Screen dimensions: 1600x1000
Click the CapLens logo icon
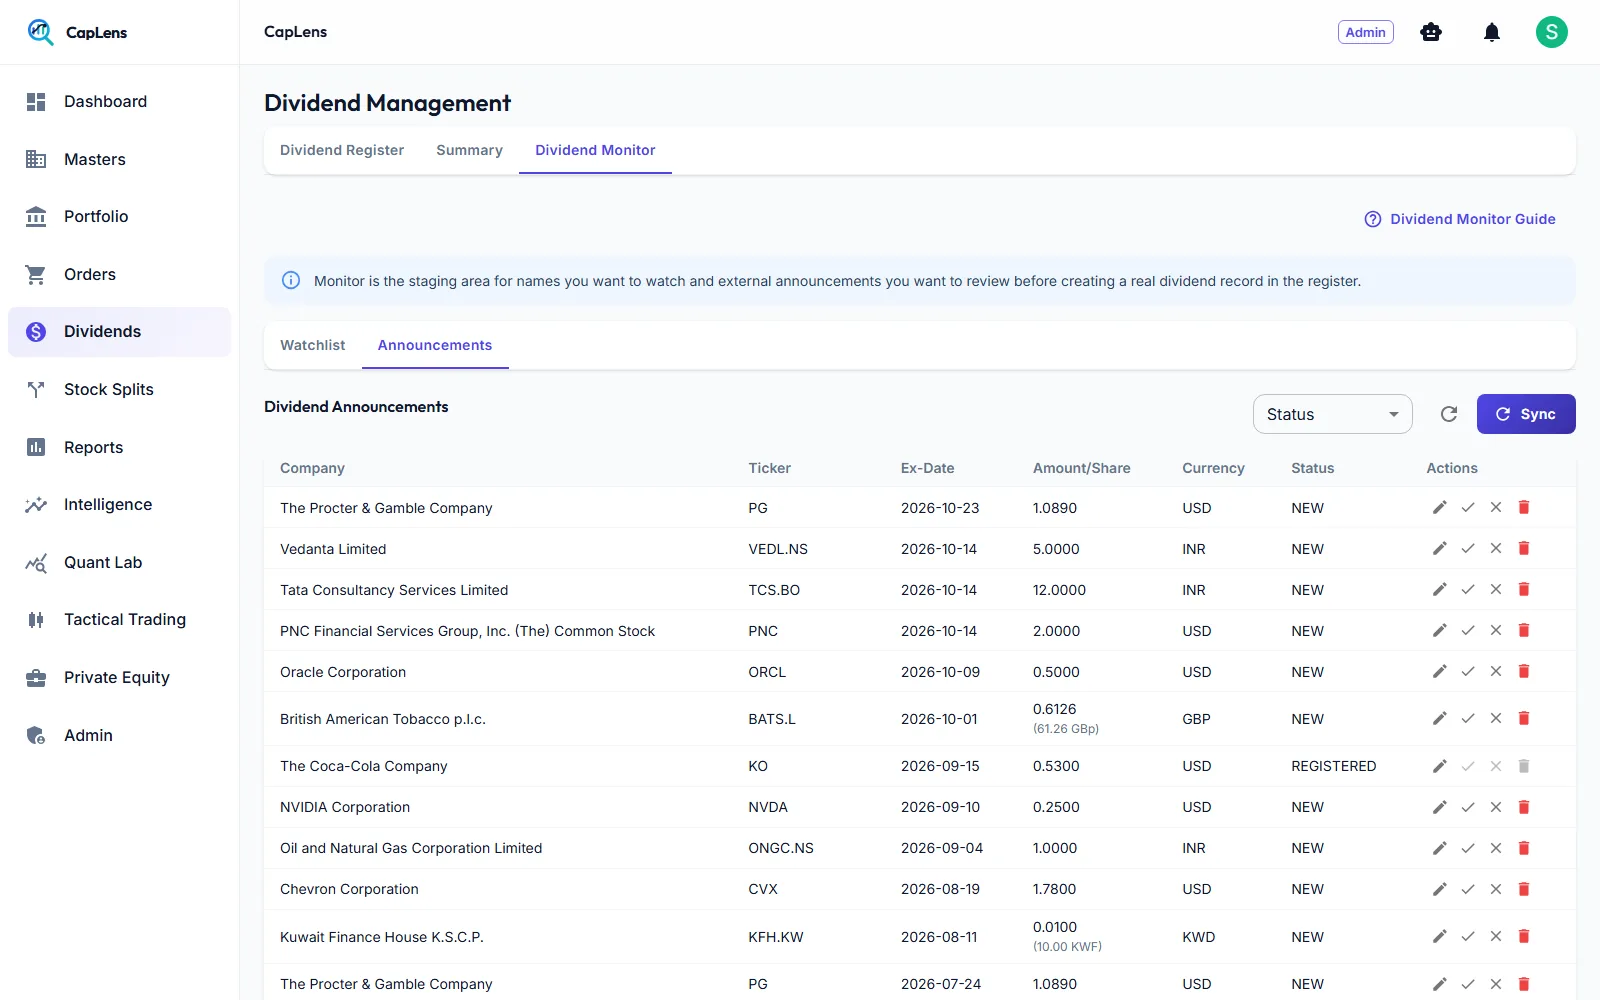click(40, 32)
